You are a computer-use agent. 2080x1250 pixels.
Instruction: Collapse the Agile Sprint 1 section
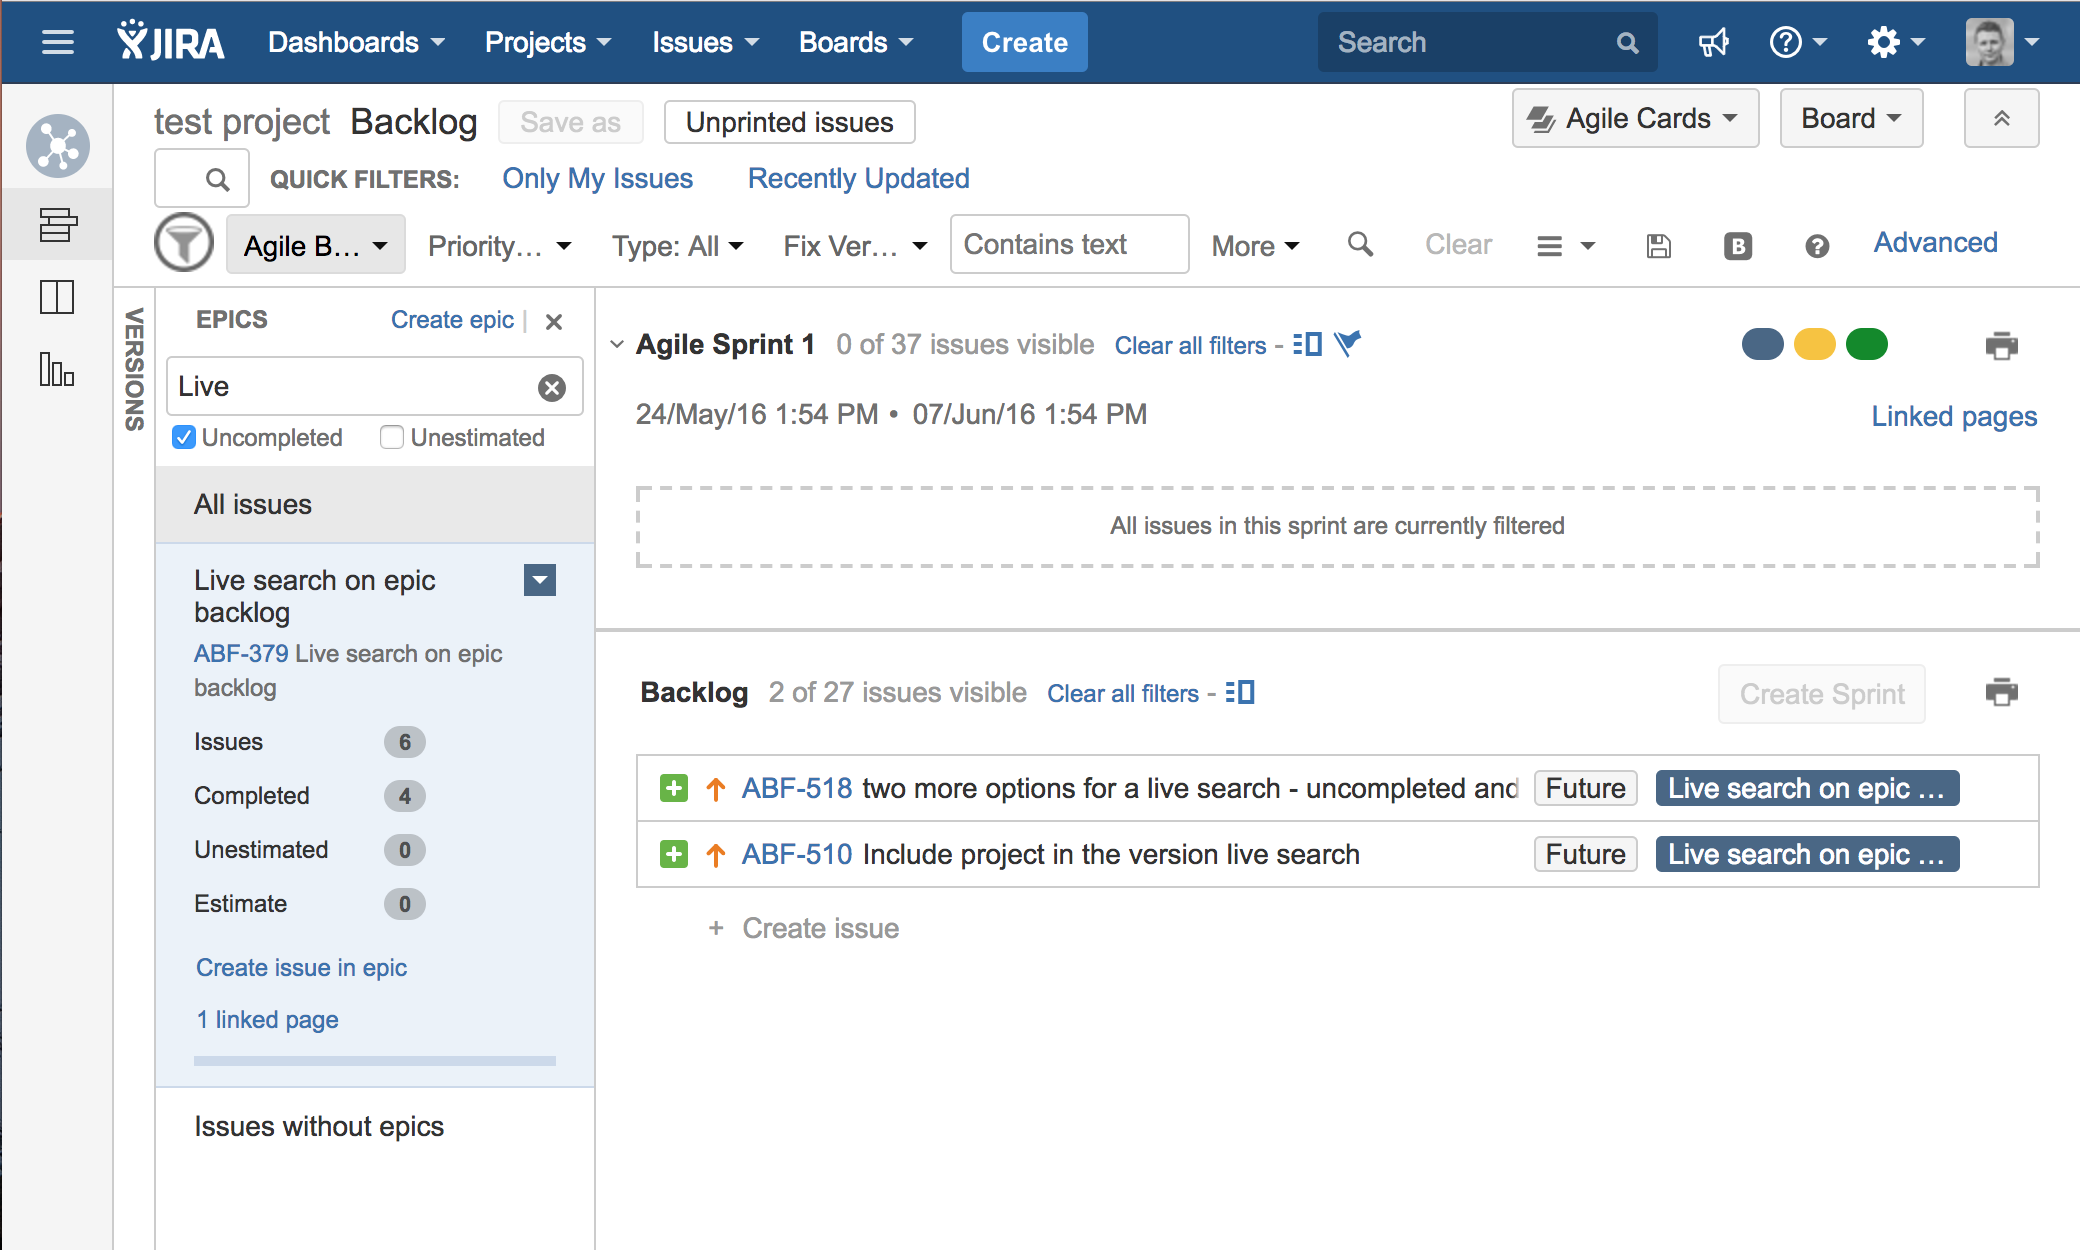617,345
